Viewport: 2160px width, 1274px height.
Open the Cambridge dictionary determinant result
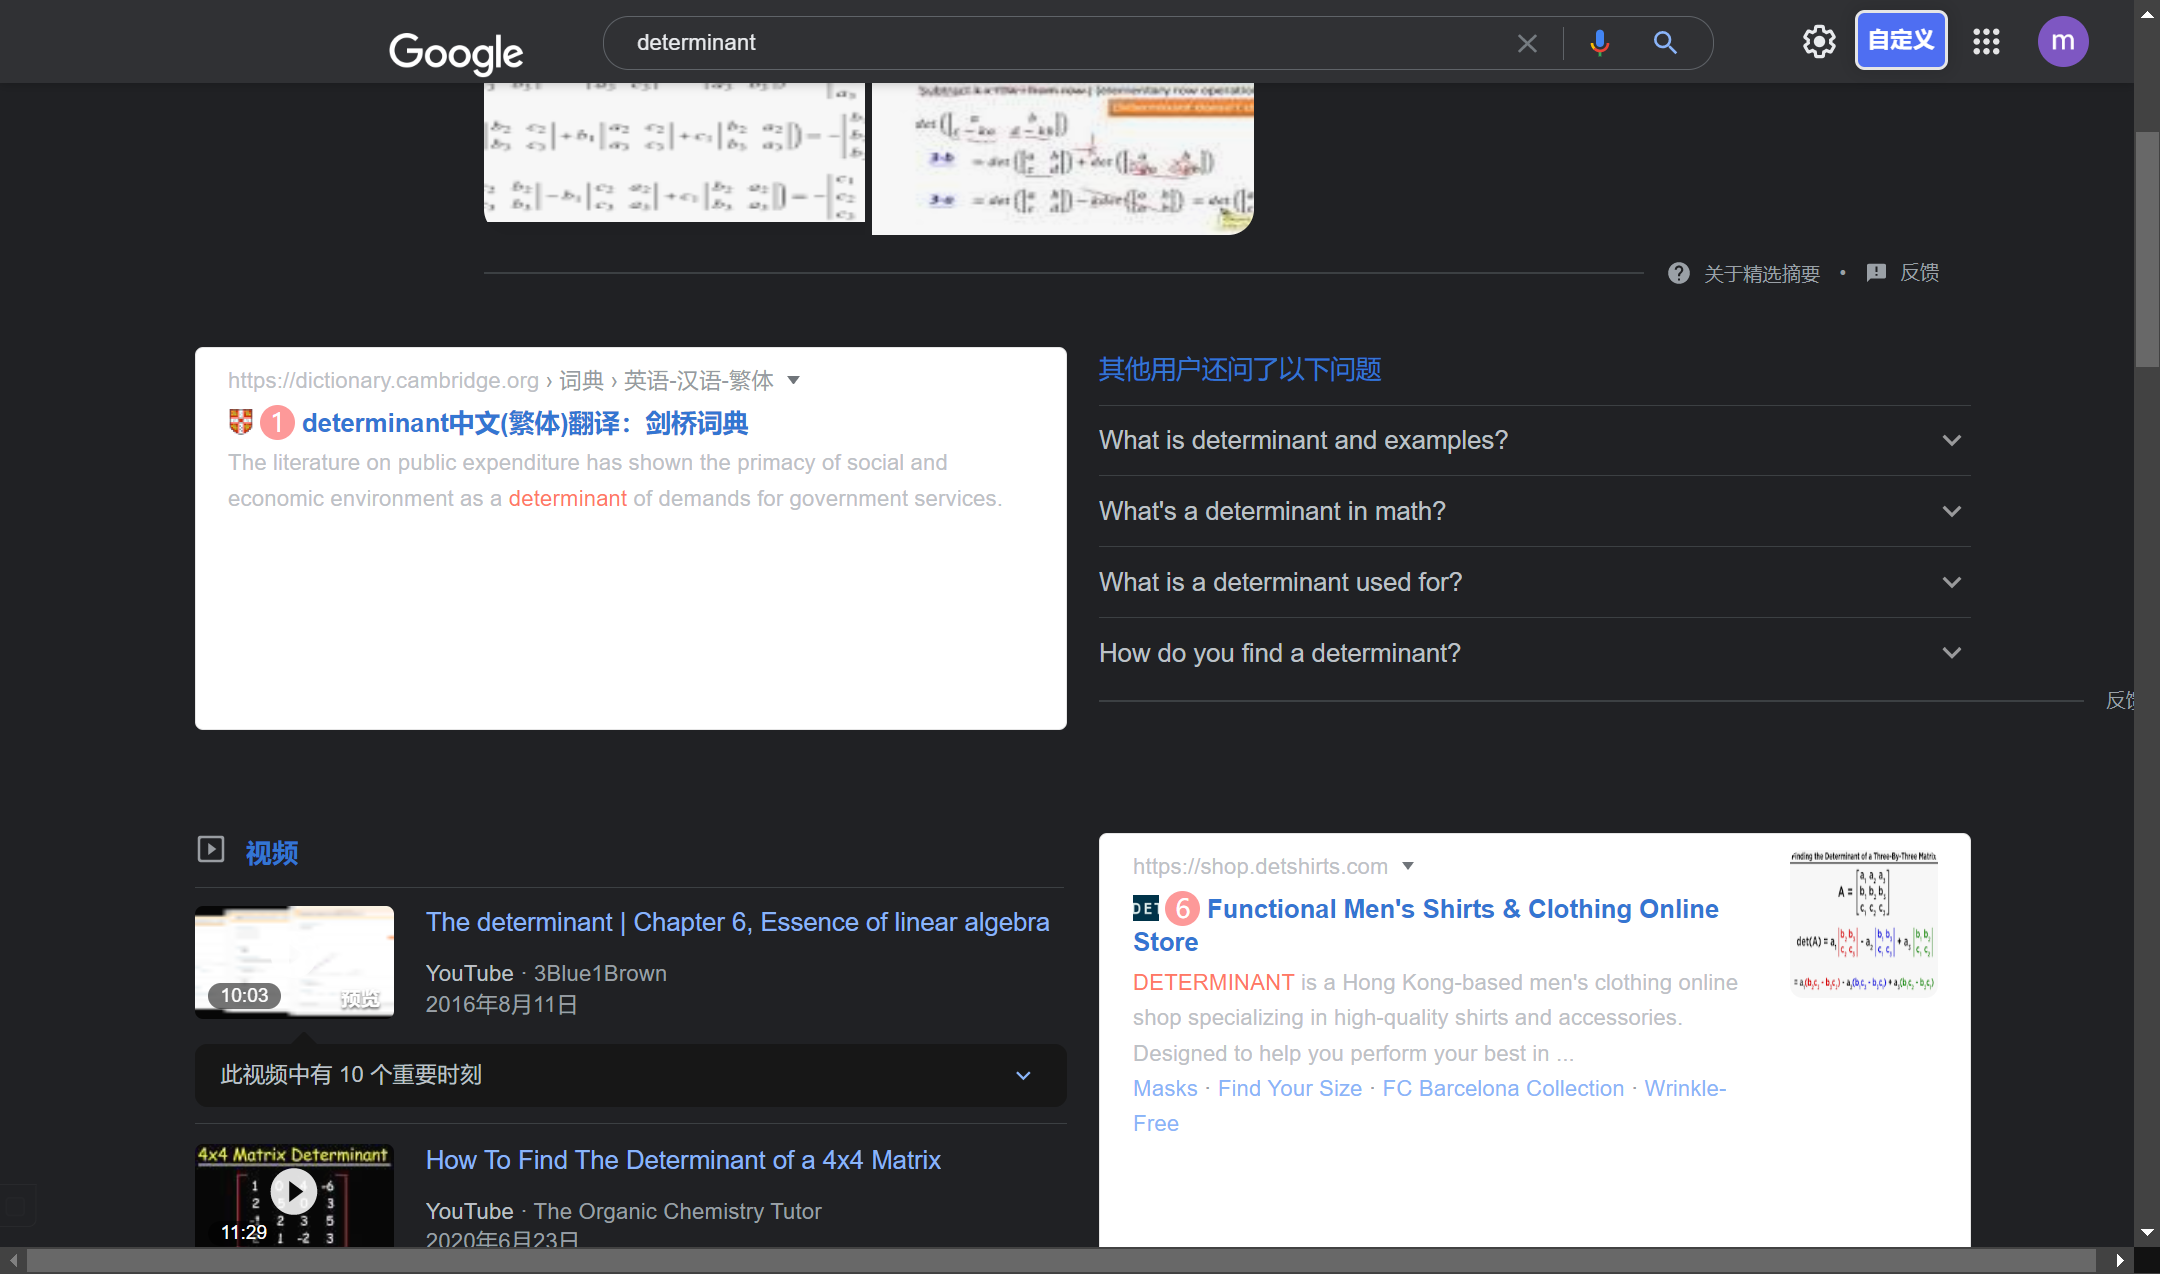point(524,423)
